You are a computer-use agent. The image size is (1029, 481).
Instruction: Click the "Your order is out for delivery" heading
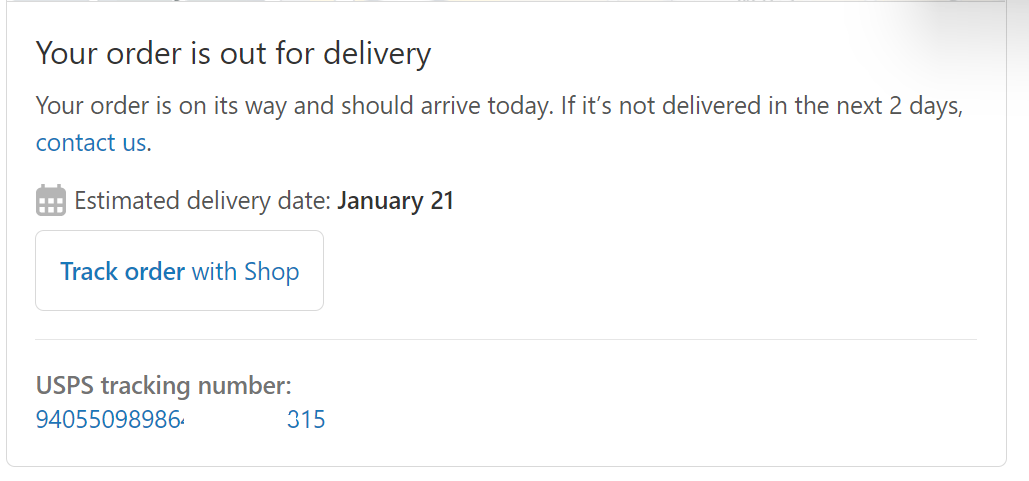233,53
